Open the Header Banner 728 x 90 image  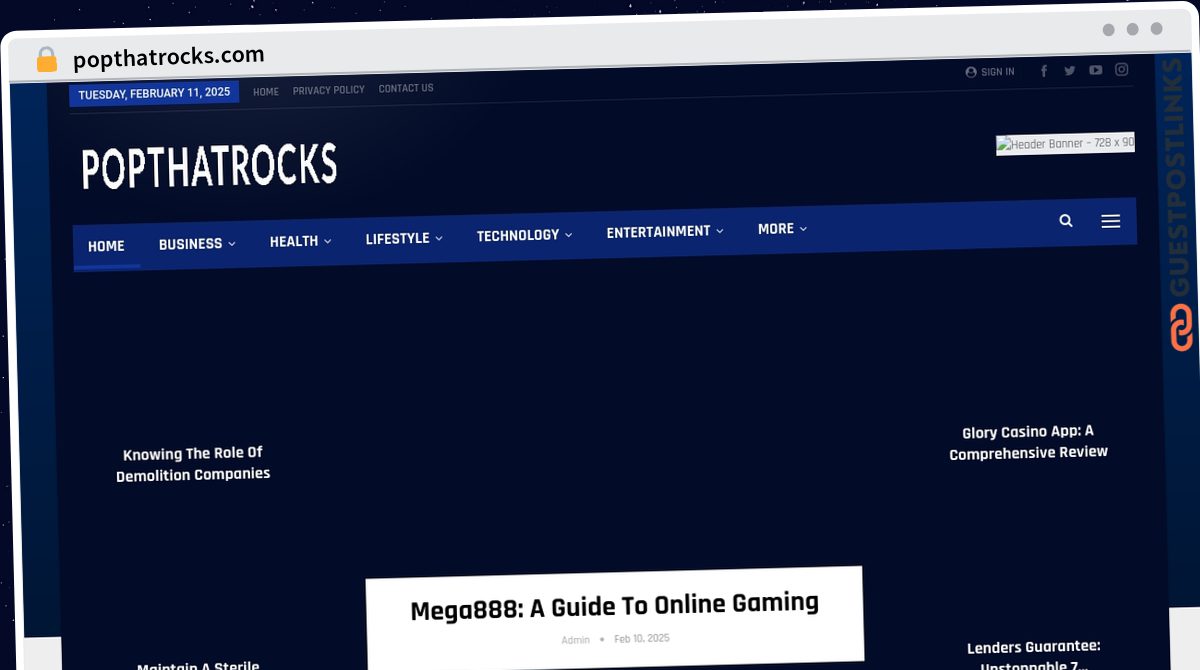1065,144
